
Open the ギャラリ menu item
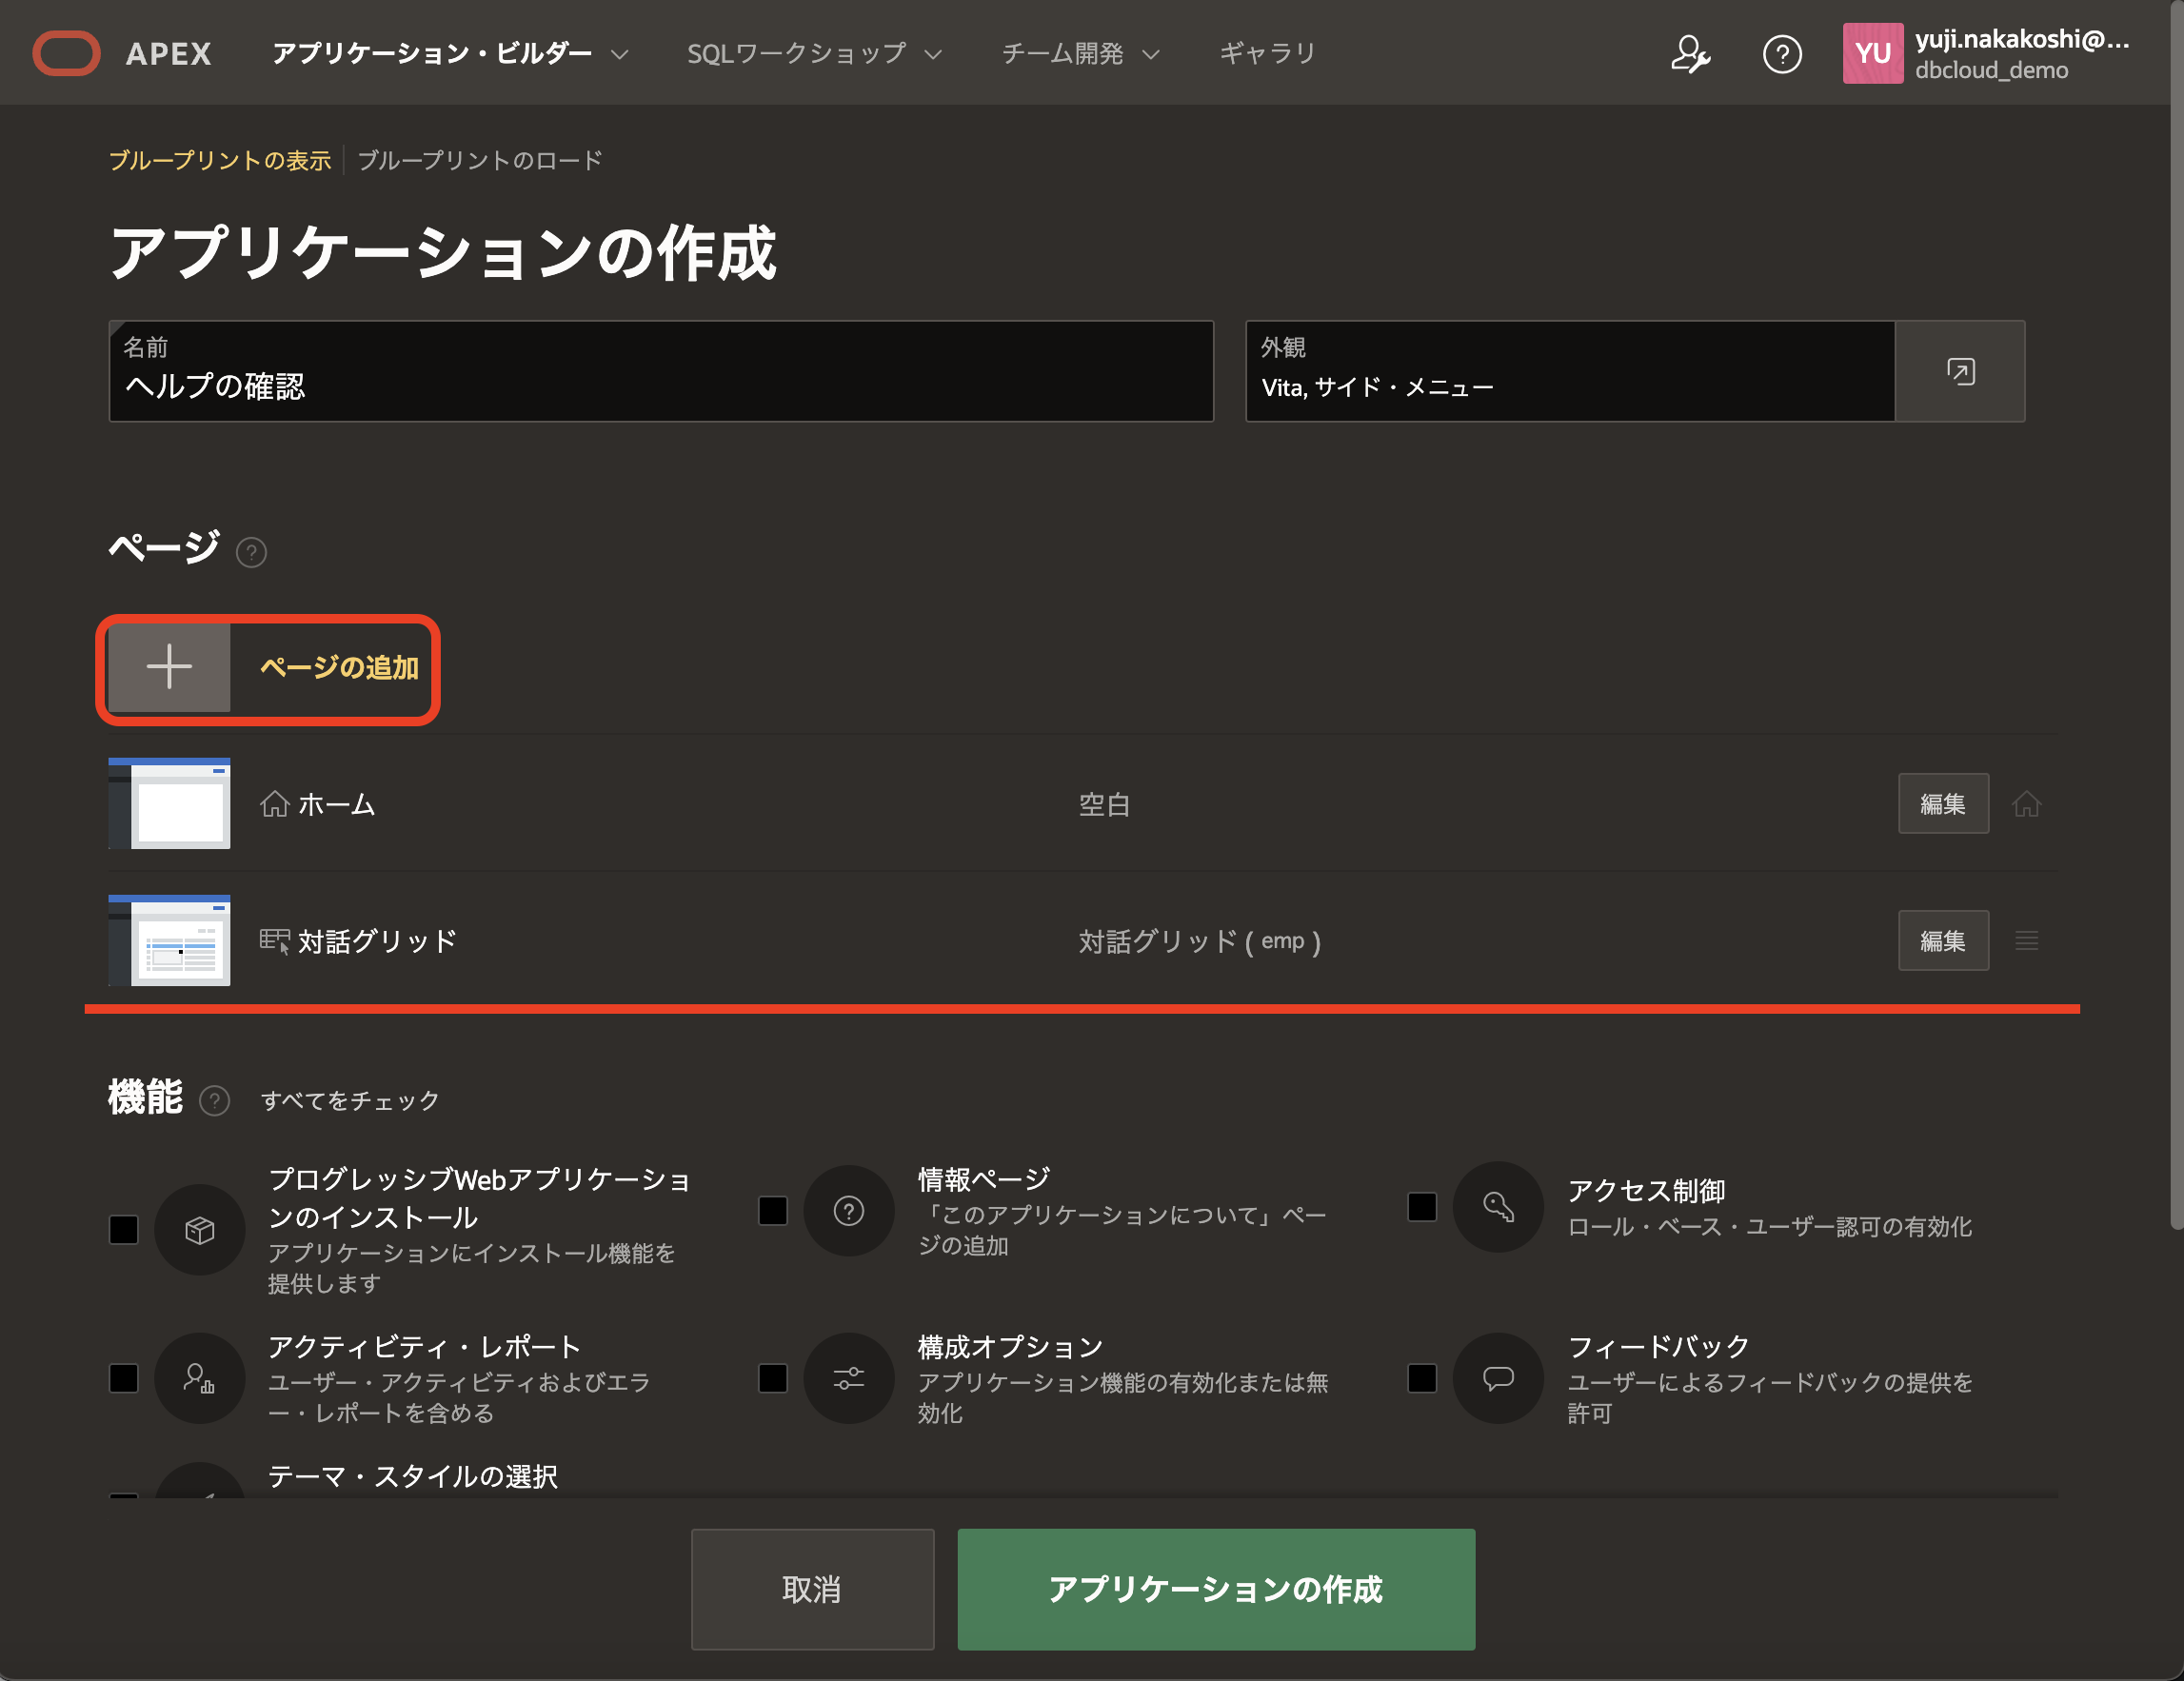click(x=1267, y=54)
